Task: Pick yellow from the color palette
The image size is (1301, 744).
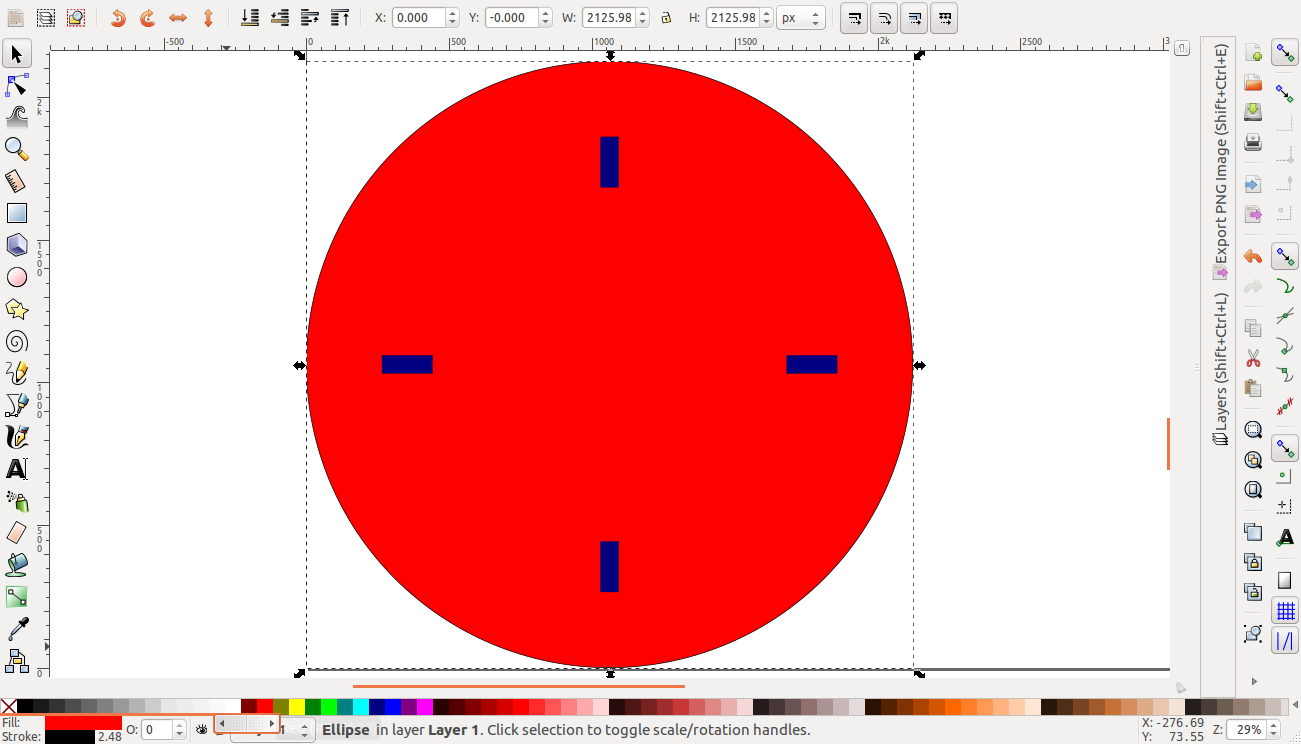Action: (x=297, y=707)
